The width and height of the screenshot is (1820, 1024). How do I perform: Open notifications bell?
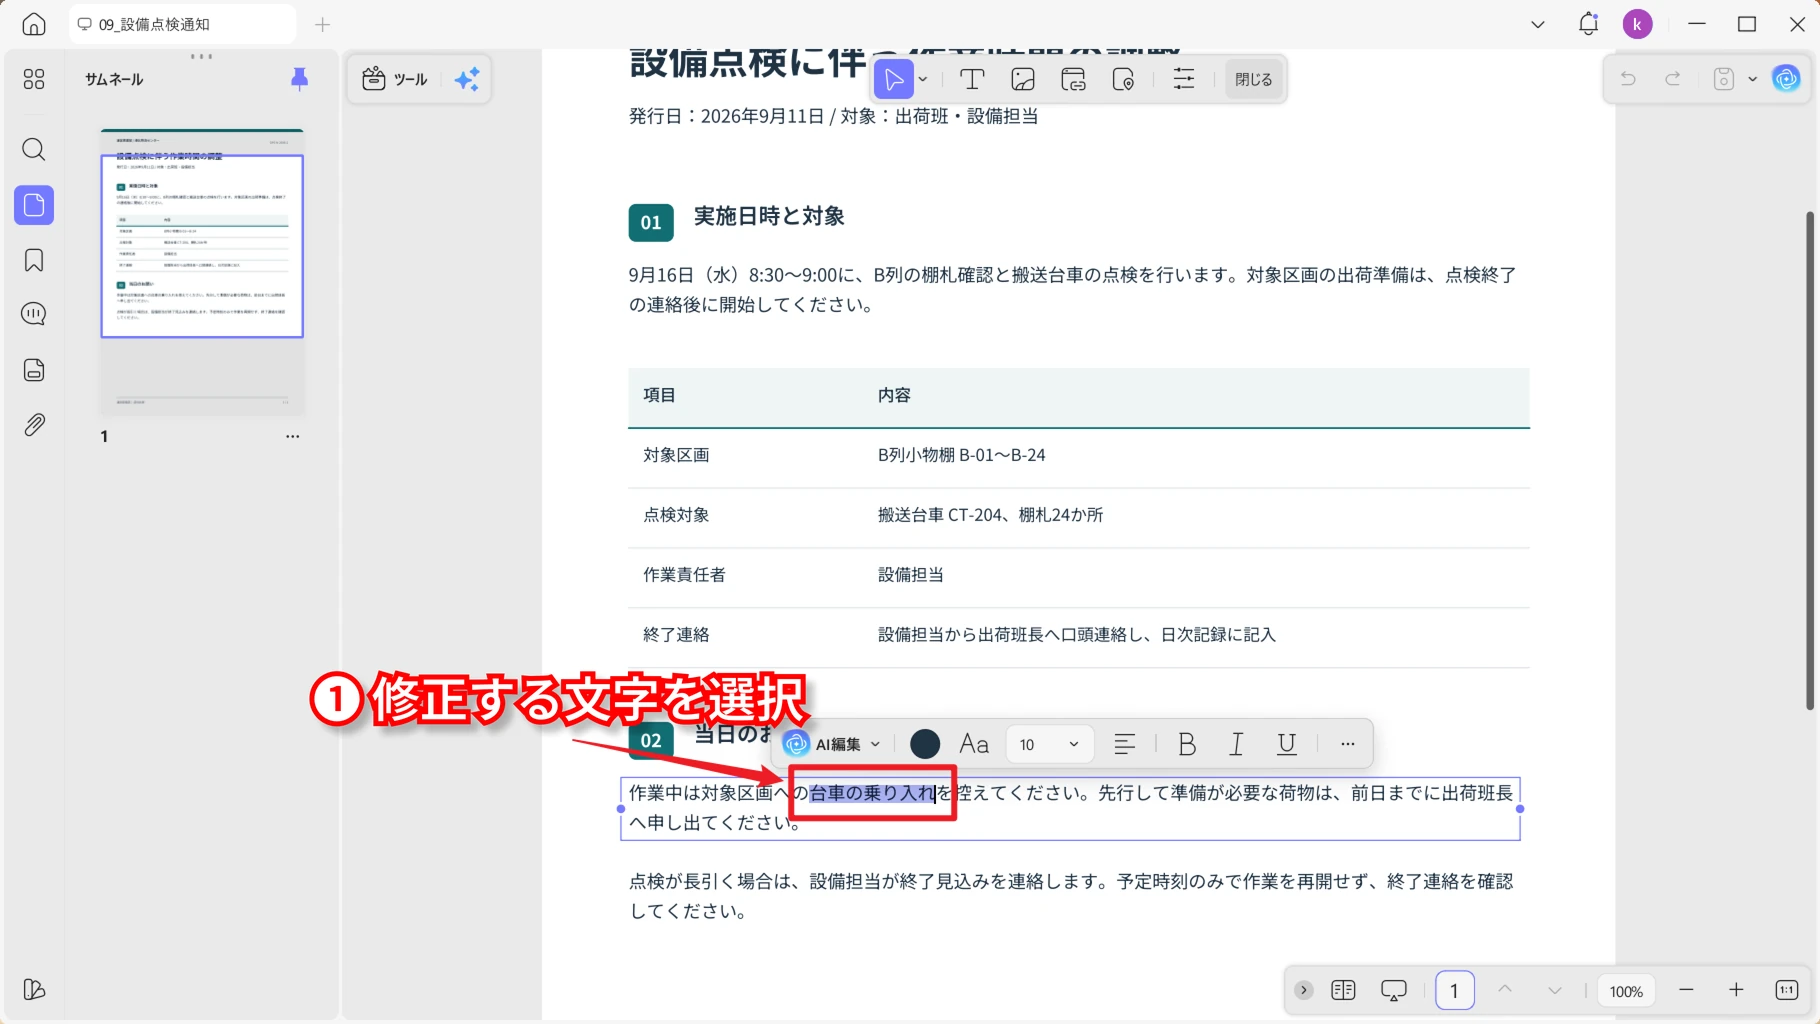(x=1588, y=24)
